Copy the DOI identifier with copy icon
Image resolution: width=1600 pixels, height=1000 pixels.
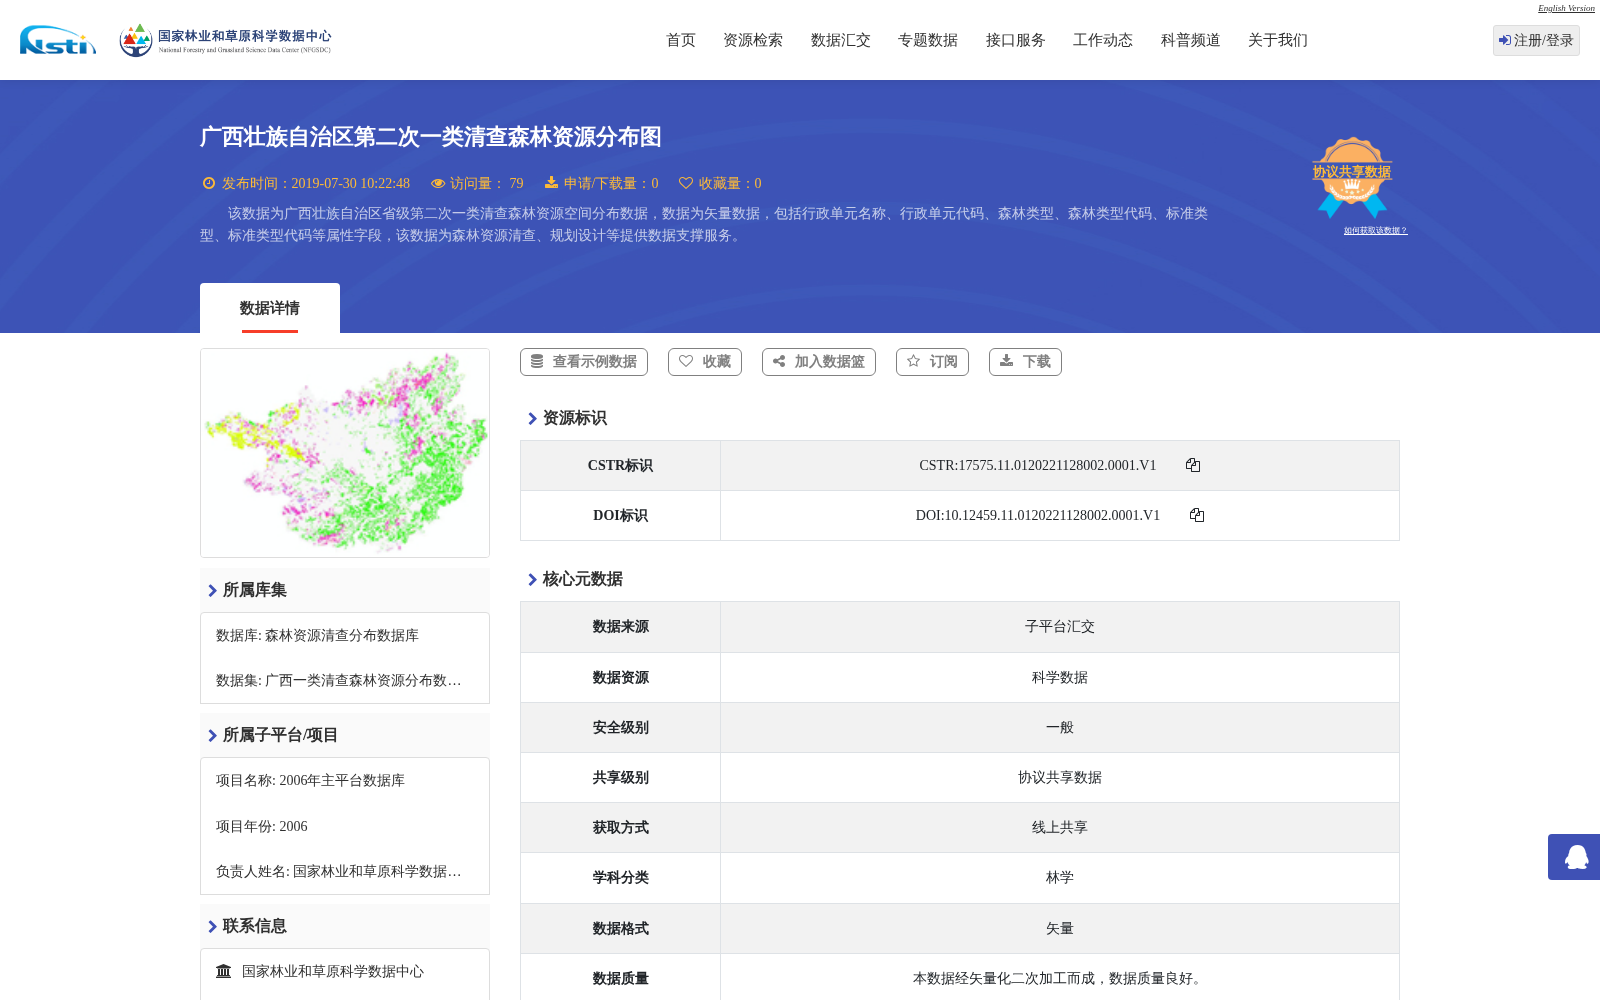click(1197, 515)
